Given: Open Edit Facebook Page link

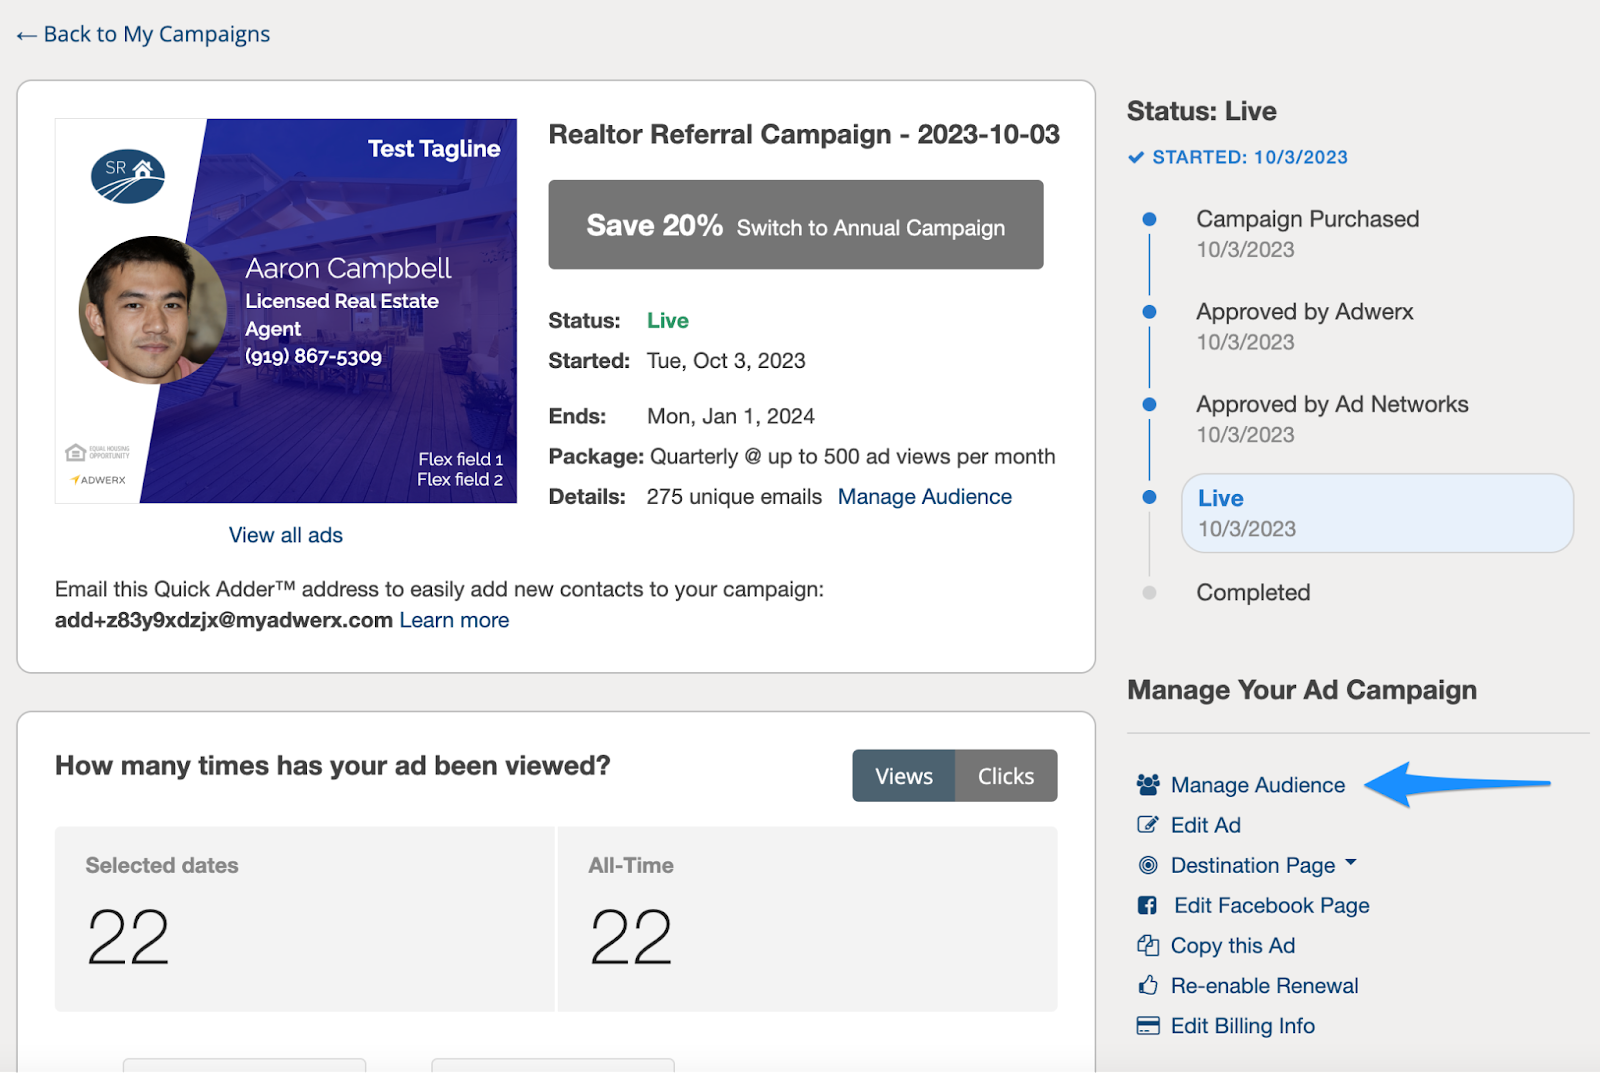Looking at the screenshot, I should [x=1272, y=905].
